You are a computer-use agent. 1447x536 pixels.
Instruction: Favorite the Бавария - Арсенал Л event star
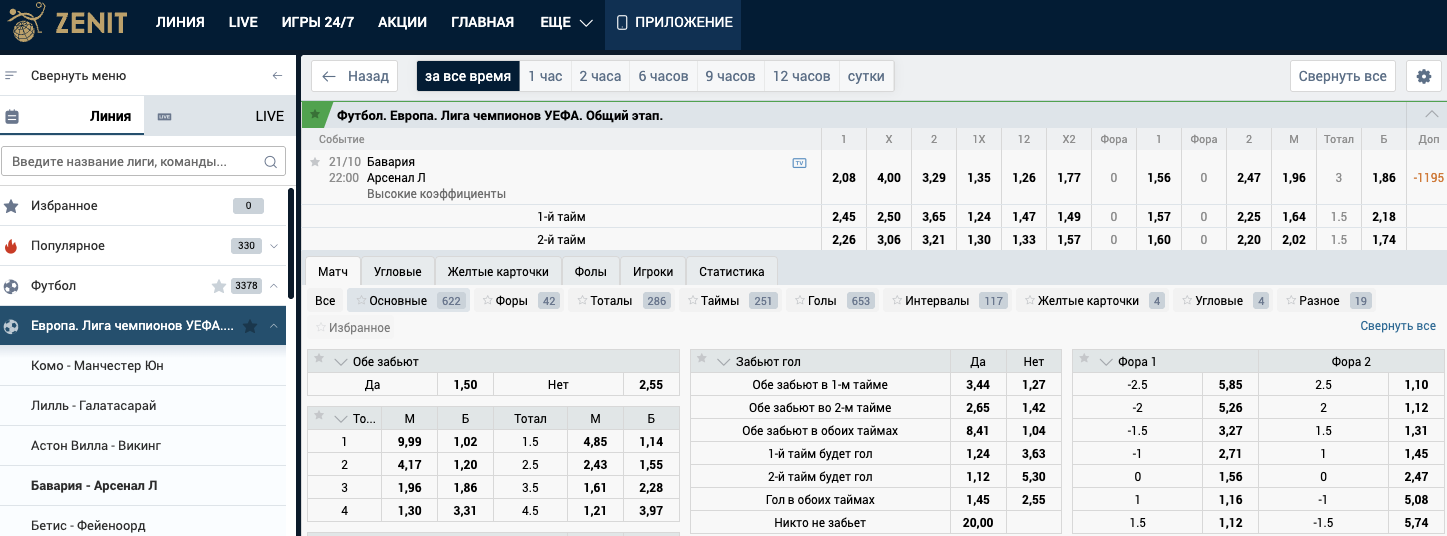click(x=315, y=162)
